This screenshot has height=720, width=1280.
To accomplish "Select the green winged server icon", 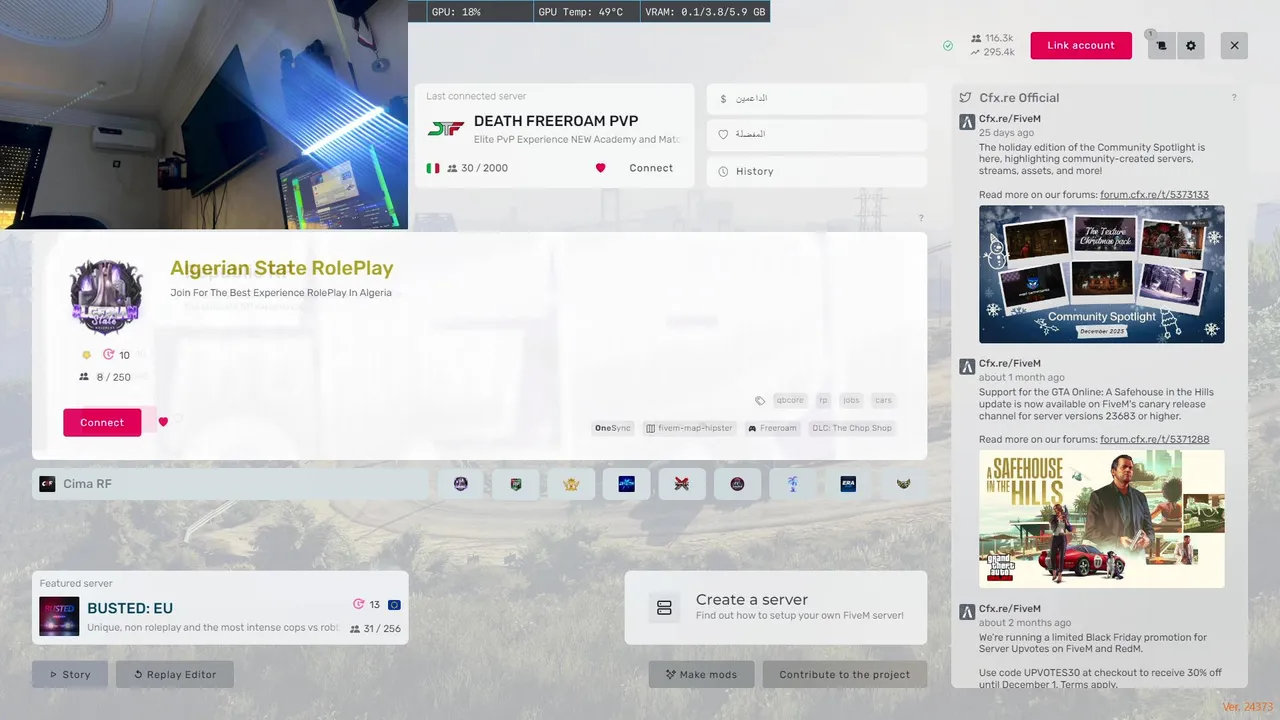I will (903, 484).
